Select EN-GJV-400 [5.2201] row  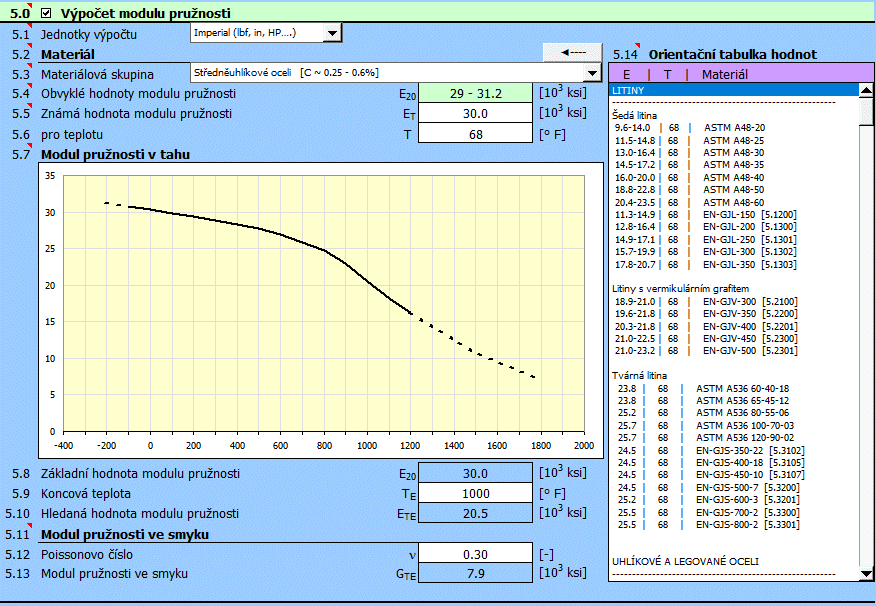pos(734,326)
